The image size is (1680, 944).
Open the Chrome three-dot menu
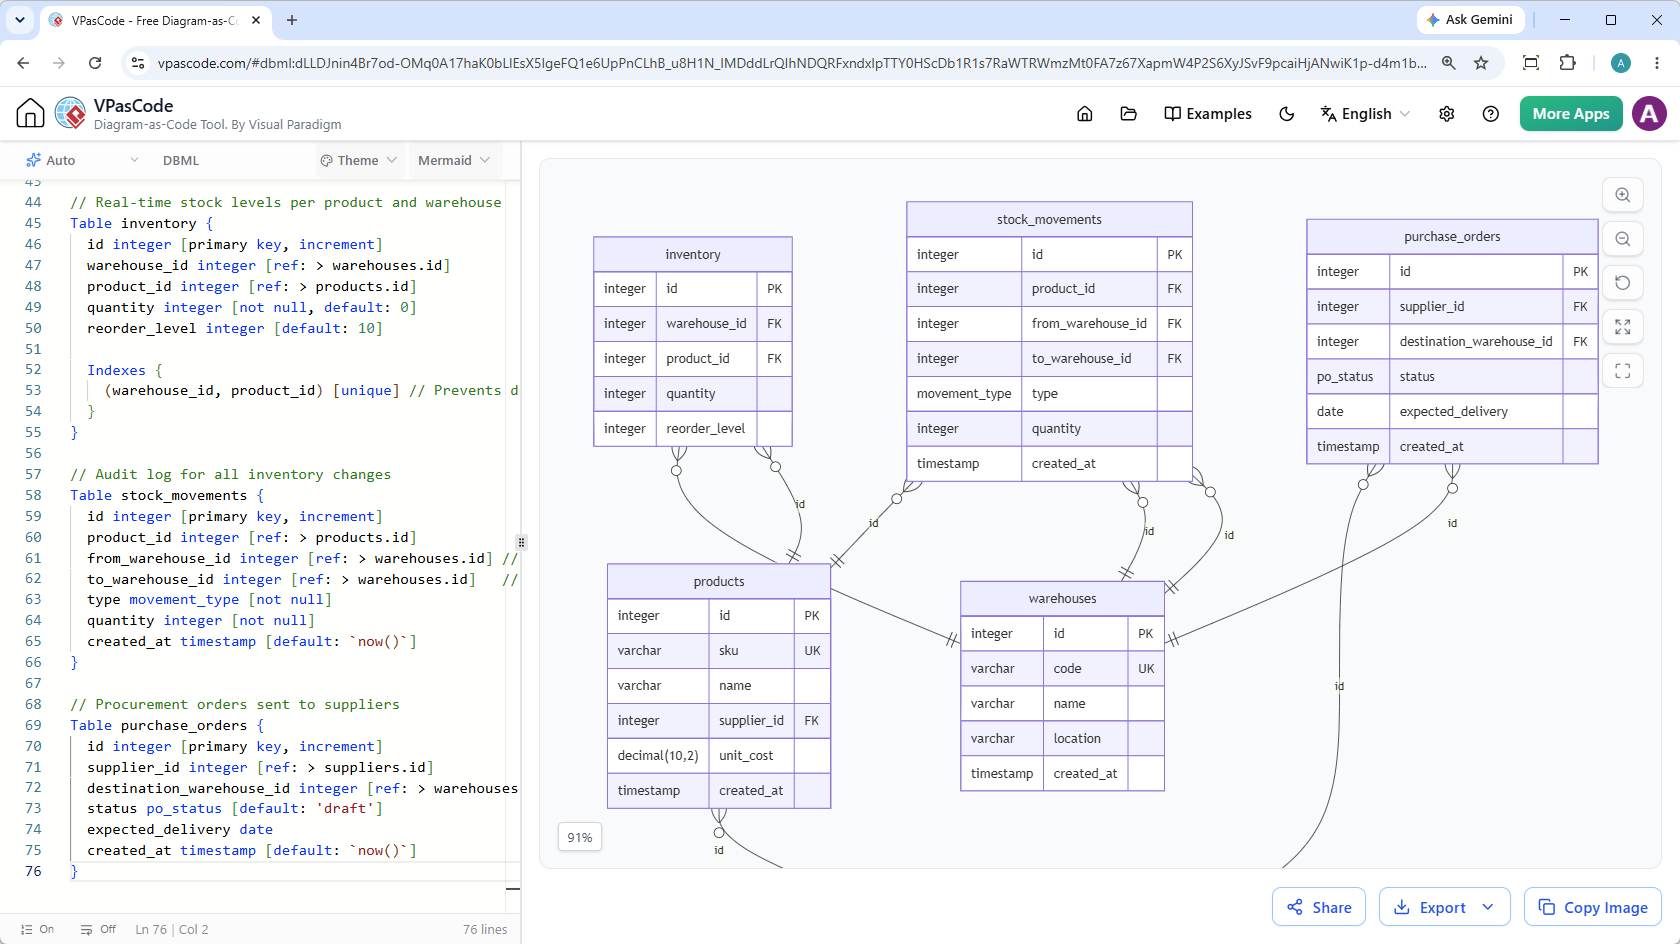pos(1656,63)
